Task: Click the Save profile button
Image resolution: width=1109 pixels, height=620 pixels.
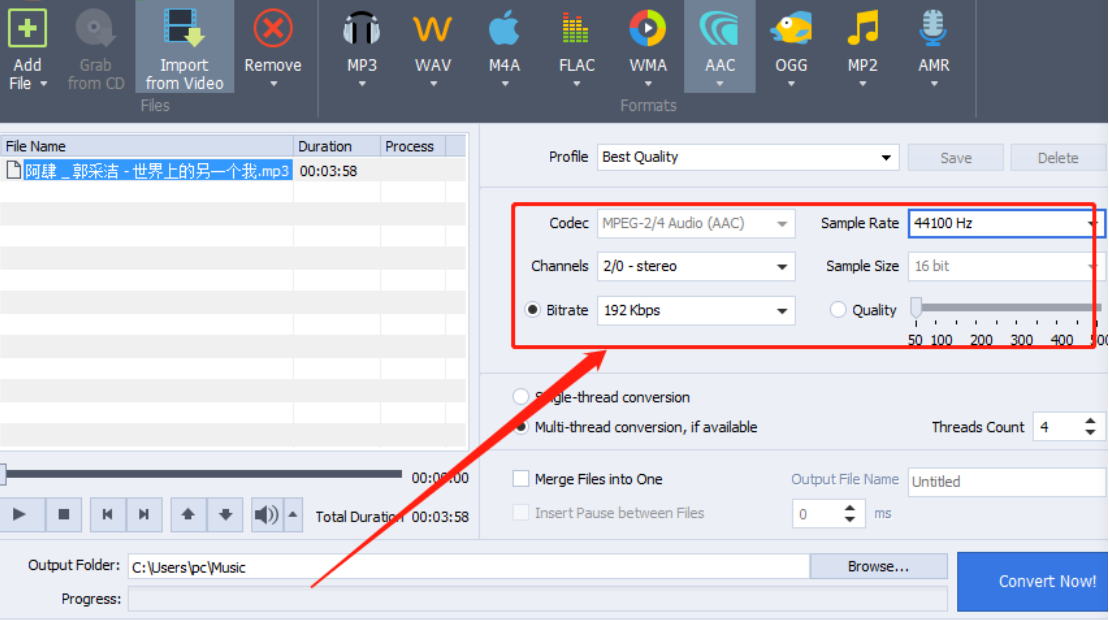Action: pyautogui.click(x=956, y=158)
